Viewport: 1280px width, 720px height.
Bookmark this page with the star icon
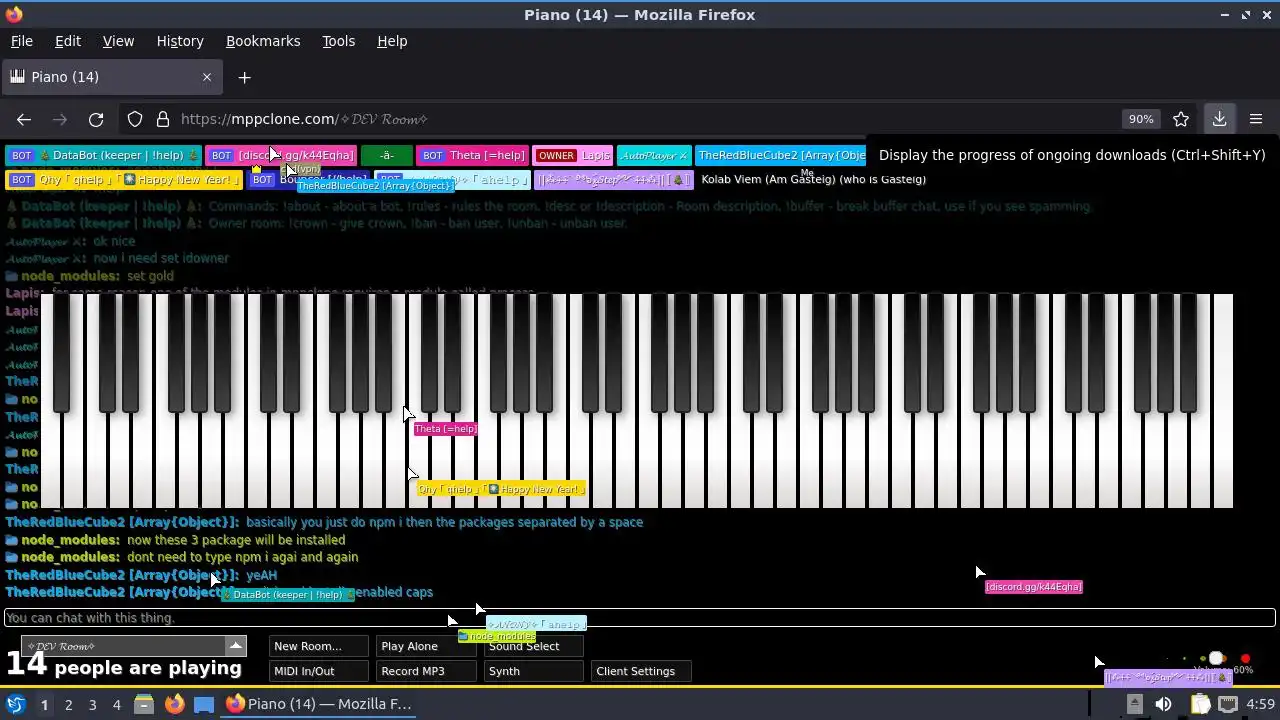[1181, 119]
